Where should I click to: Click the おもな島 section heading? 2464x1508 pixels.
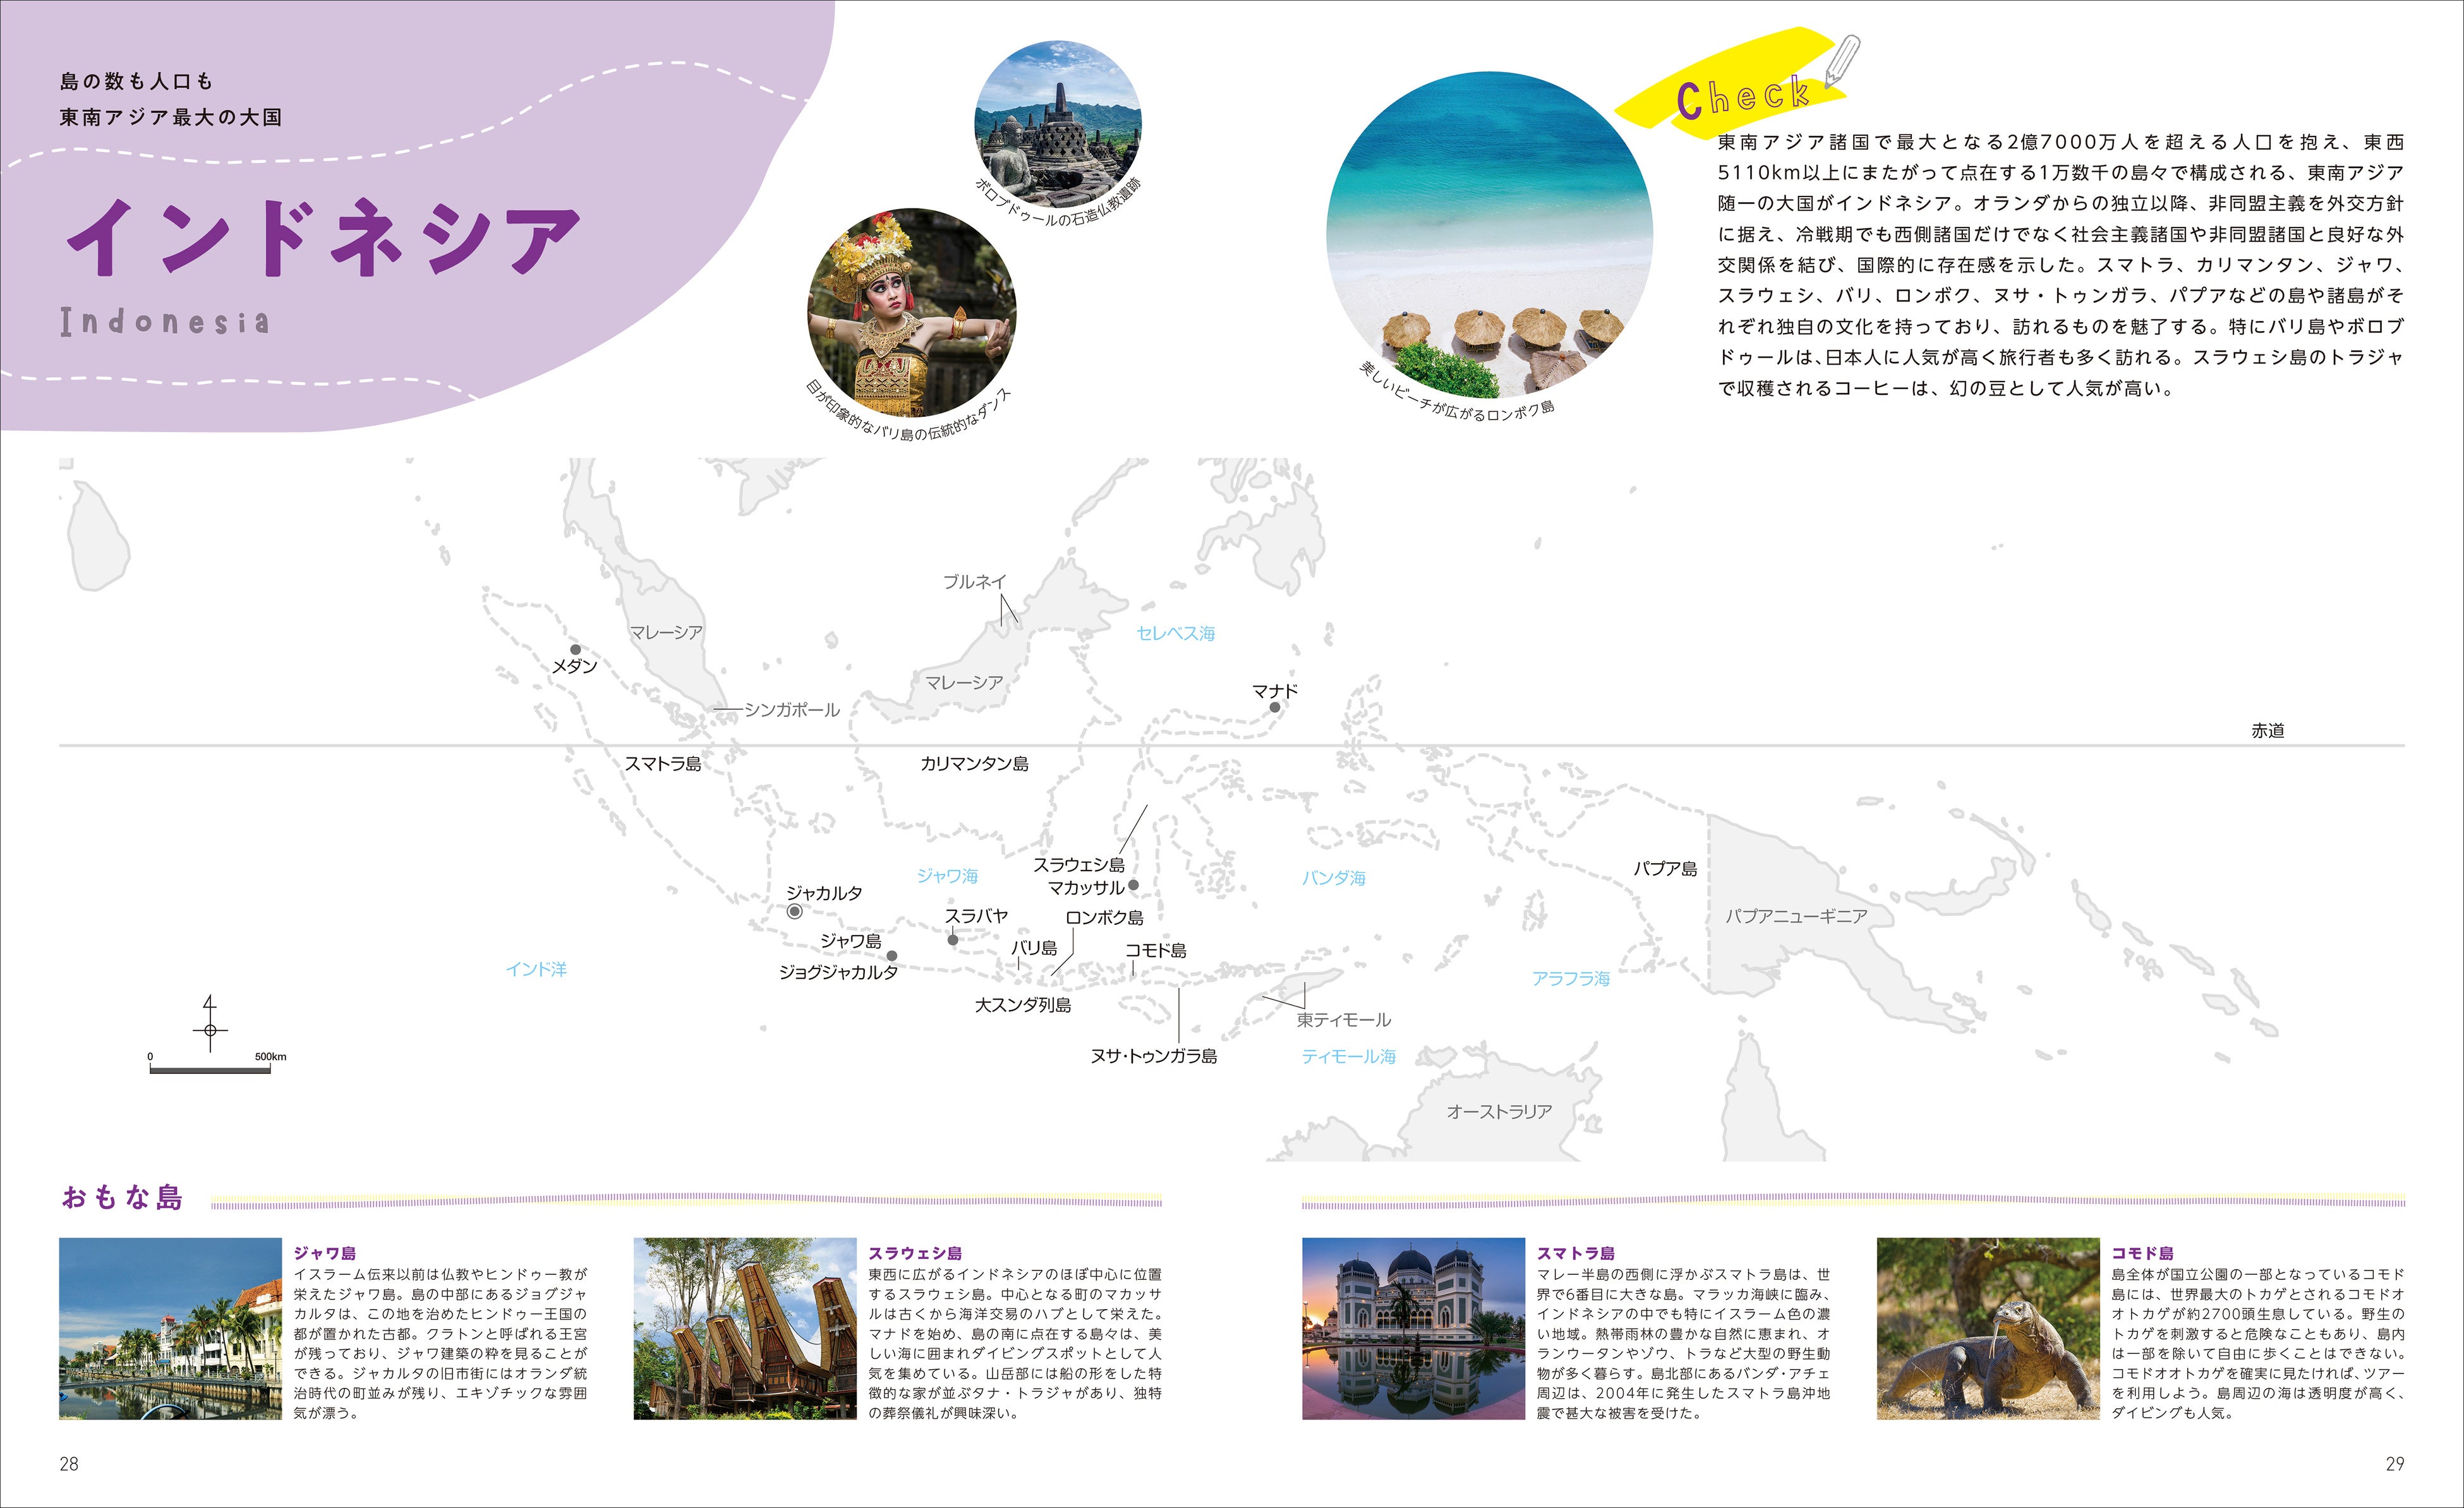tap(122, 1197)
